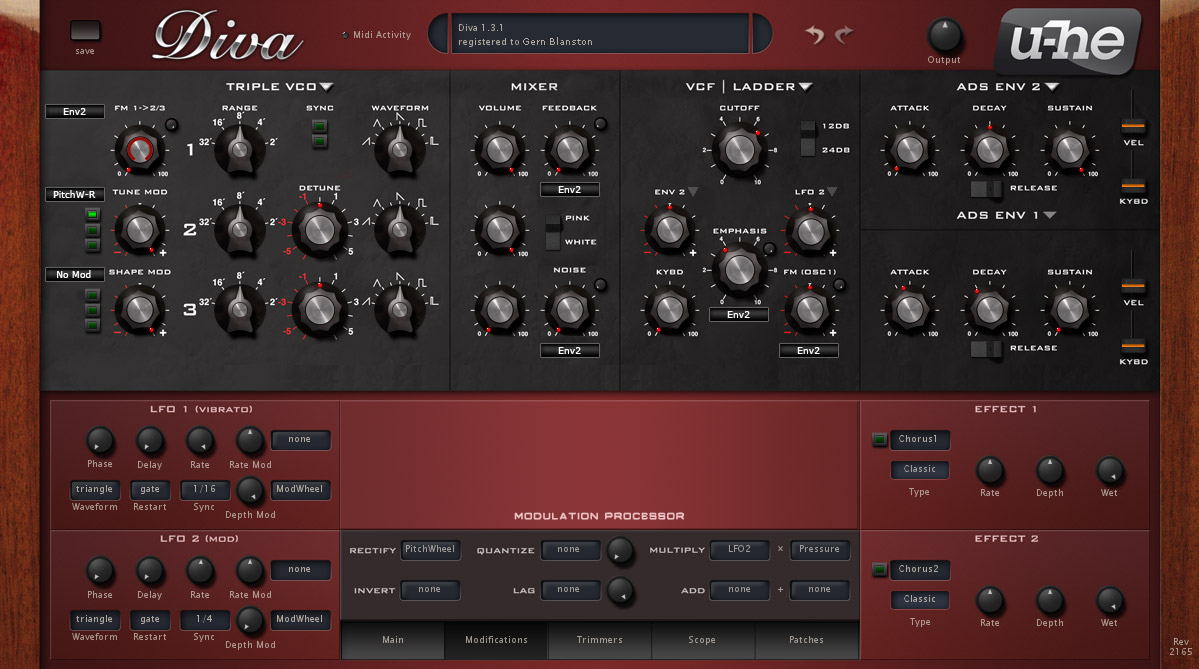Adjust ADS Env 2 KYBD slider
Image resolution: width=1199 pixels, height=669 pixels.
tap(1133, 184)
